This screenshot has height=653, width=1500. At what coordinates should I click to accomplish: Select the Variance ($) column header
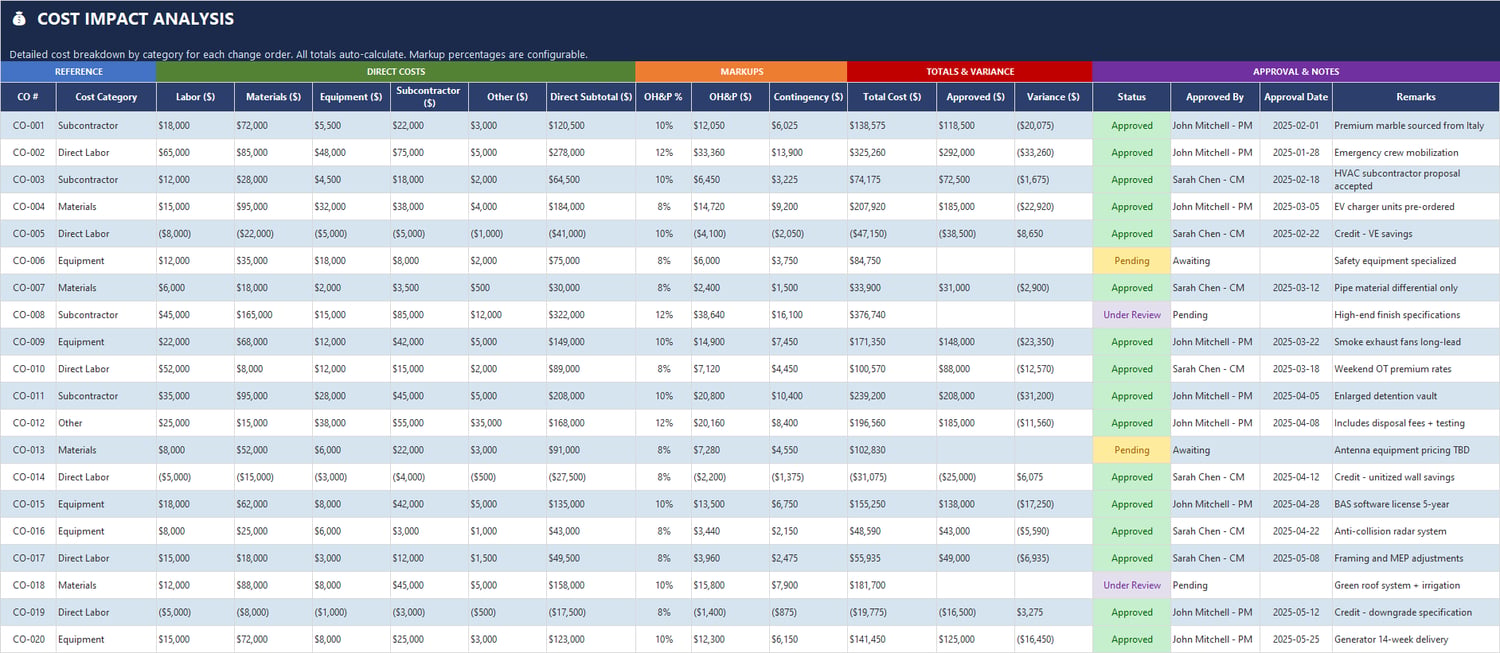click(x=1053, y=97)
